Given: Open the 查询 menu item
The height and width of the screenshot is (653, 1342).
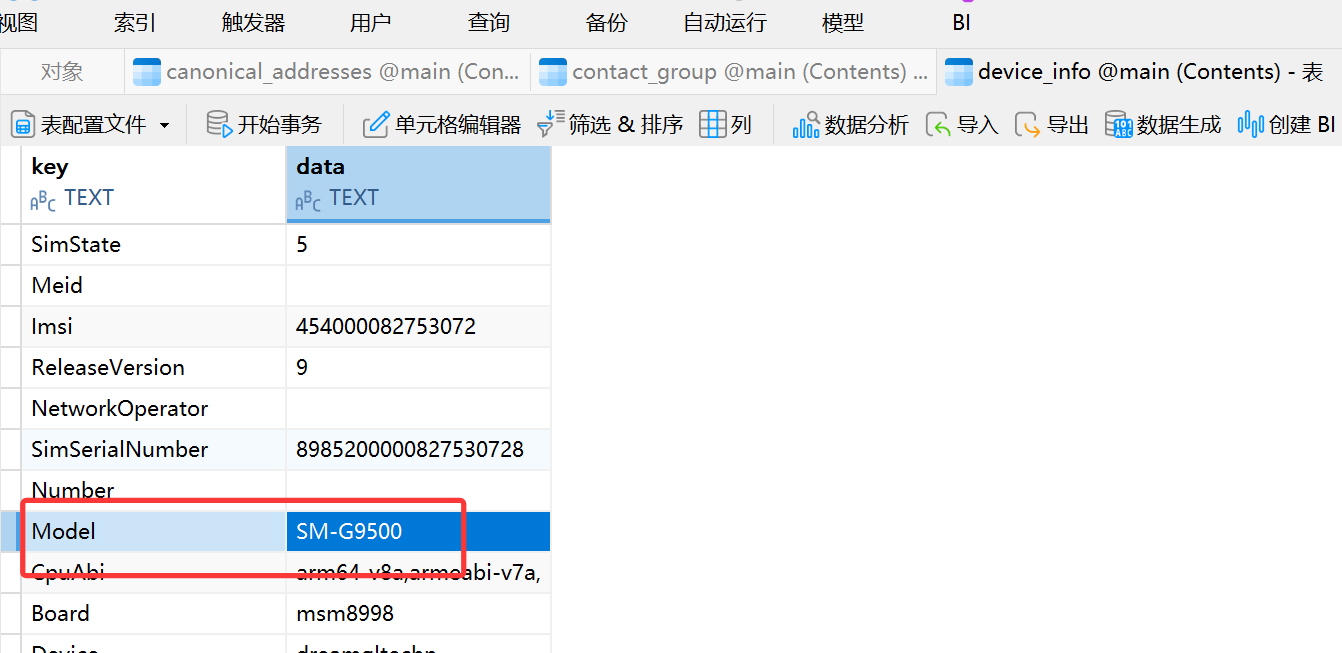Looking at the screenshot, I should (489, 22).
